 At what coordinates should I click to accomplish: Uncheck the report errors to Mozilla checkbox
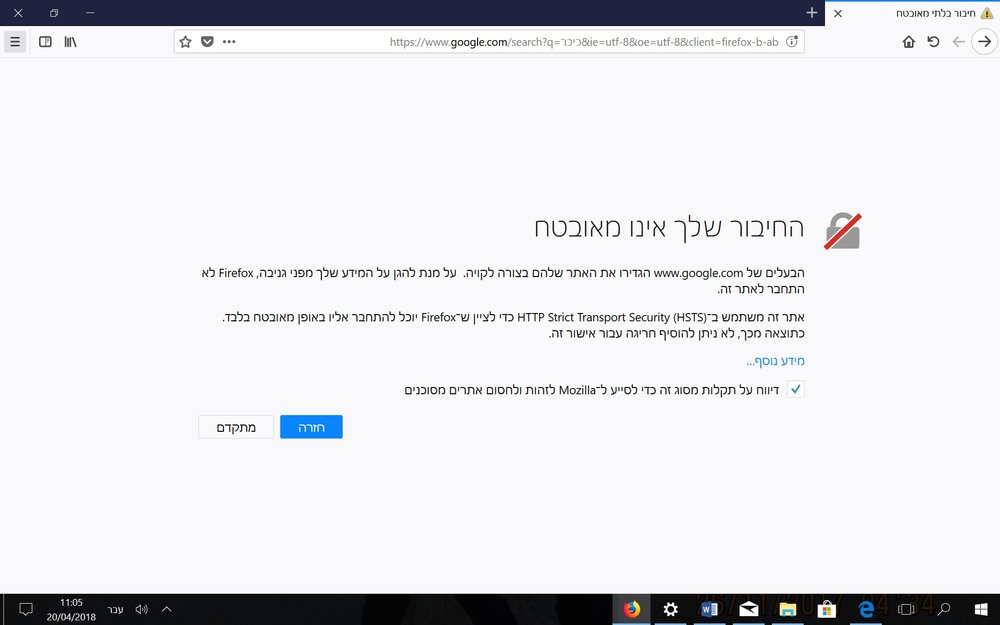click(x=796, y=389)
